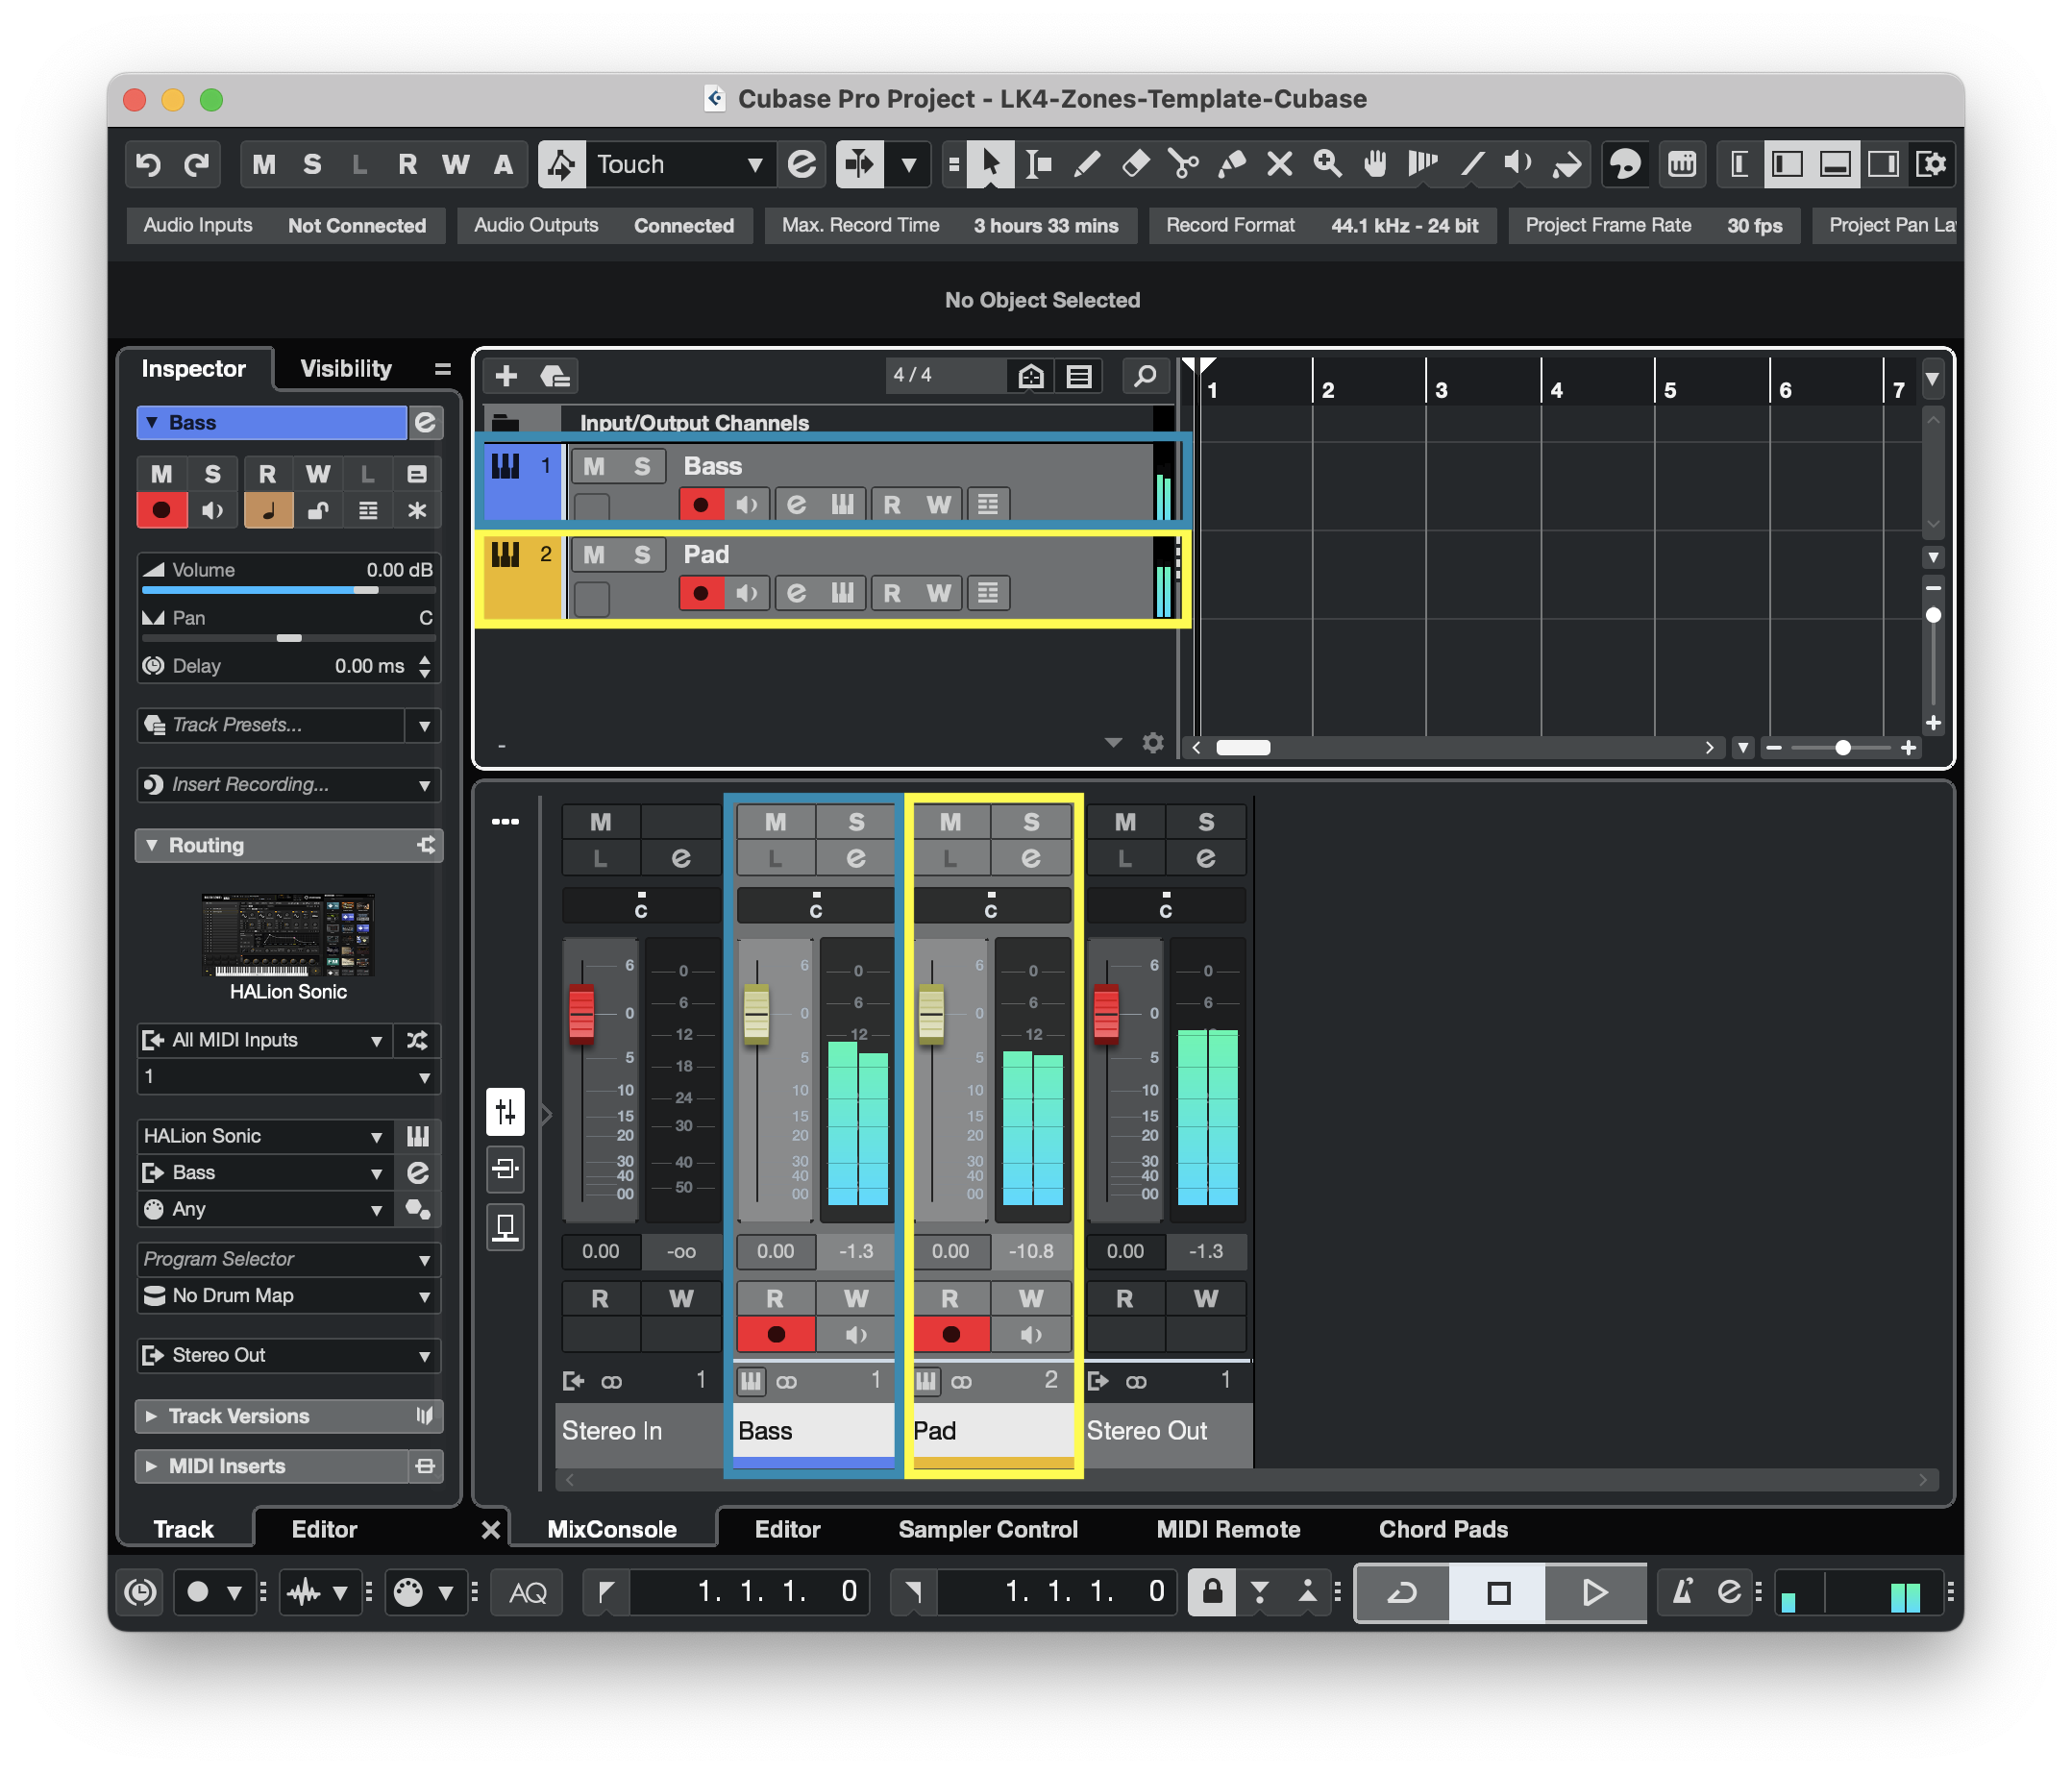Open the fader section icon in MixConsole
This screenshot has height=1774, width=2072.
coord(506,1112)
